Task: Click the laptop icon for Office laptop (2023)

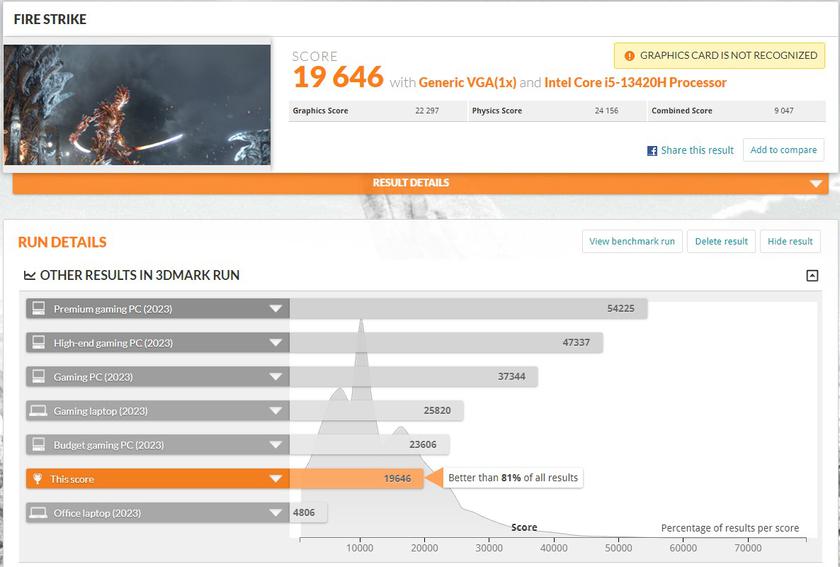Action: (39, 513)
